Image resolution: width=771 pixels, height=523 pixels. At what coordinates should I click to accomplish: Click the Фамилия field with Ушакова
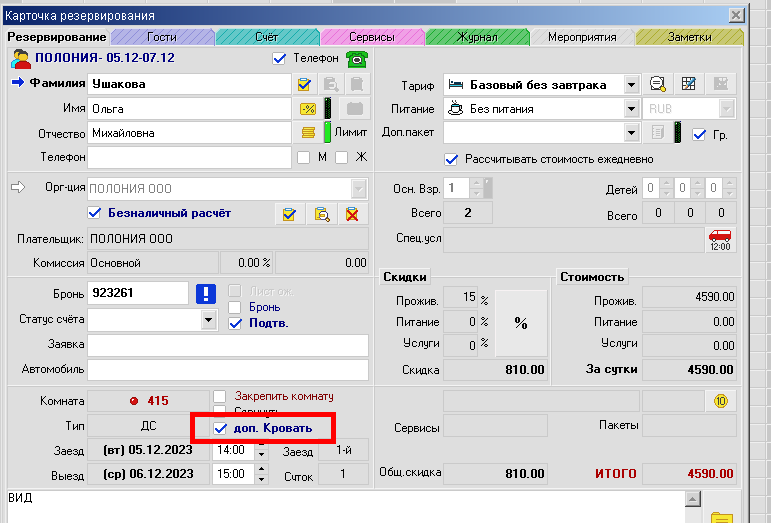[x=188, y=85]
